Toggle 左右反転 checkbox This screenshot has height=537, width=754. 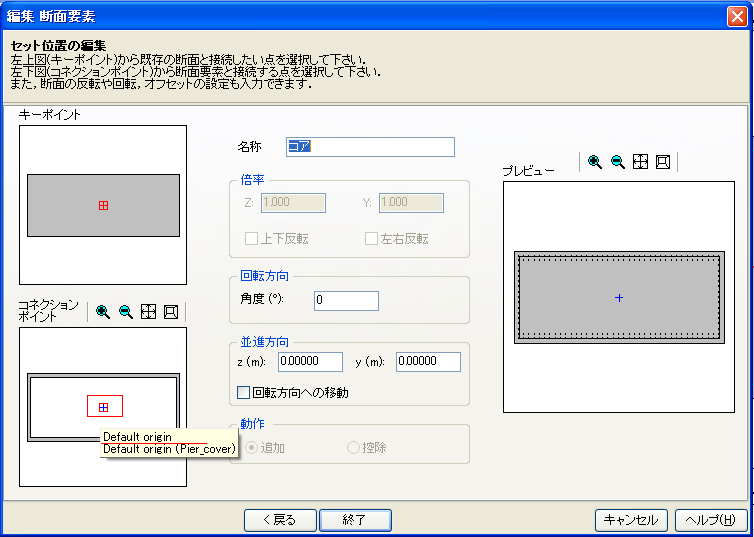tap(371, 239)
